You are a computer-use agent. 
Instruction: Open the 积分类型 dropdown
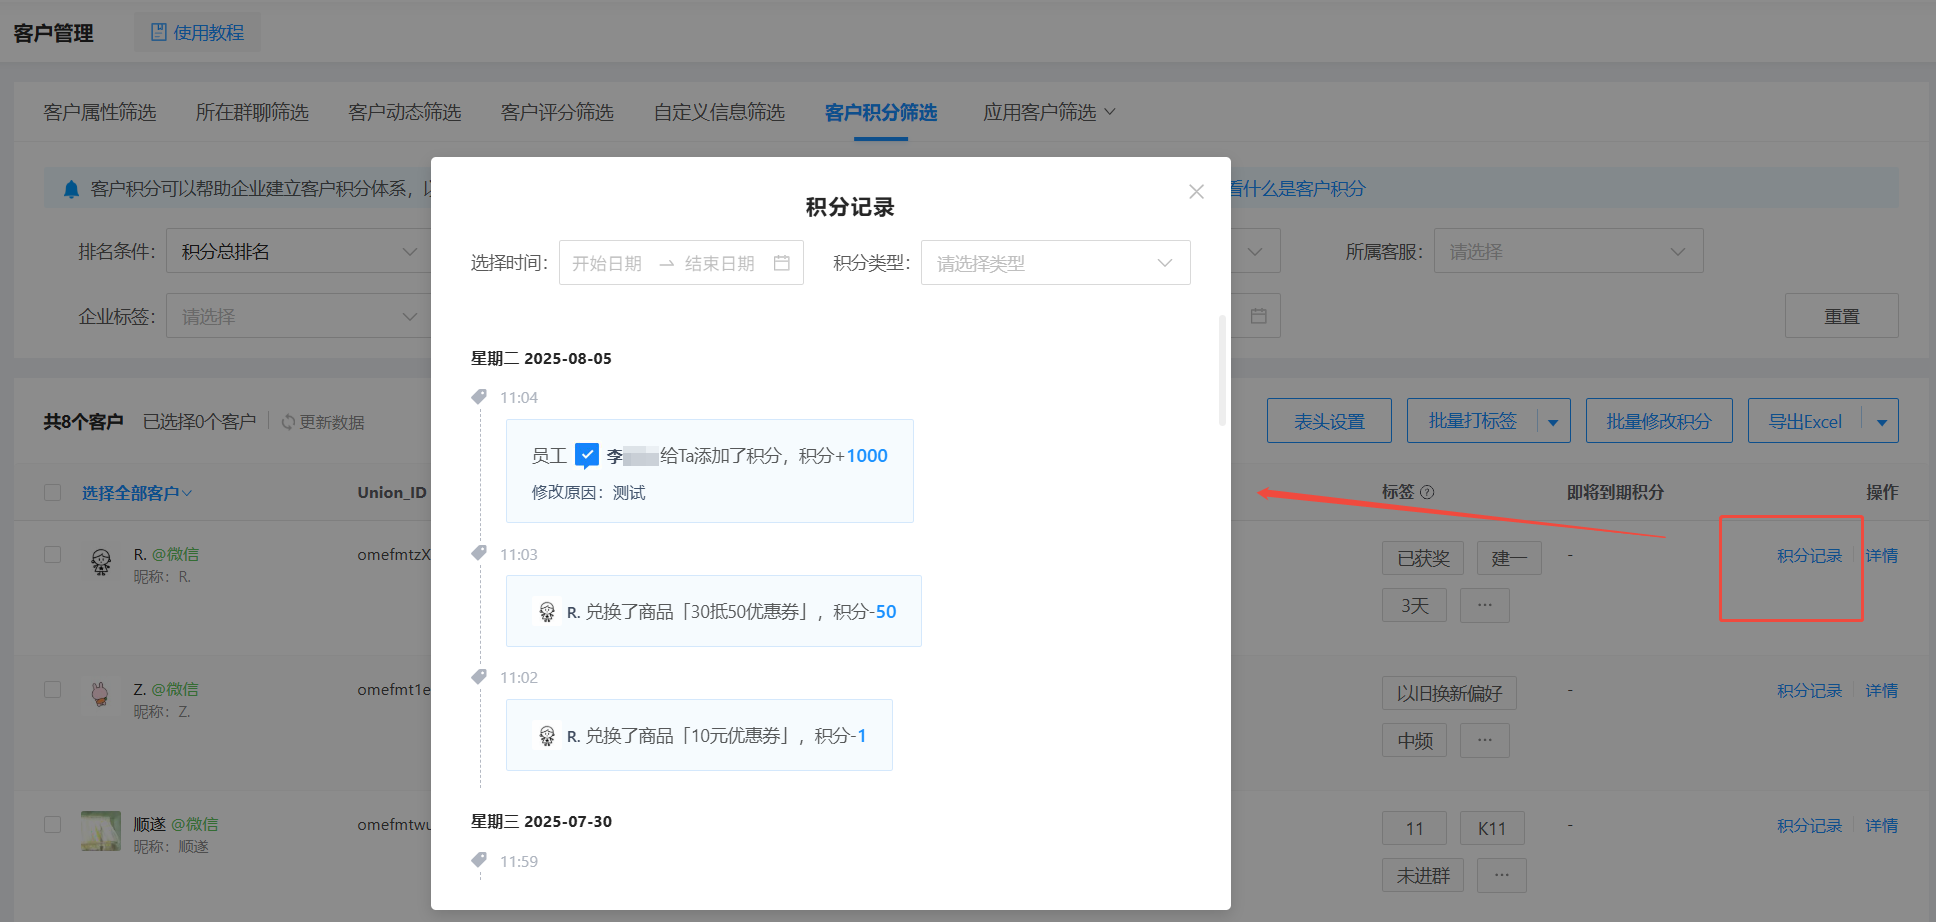[1055, 263]
